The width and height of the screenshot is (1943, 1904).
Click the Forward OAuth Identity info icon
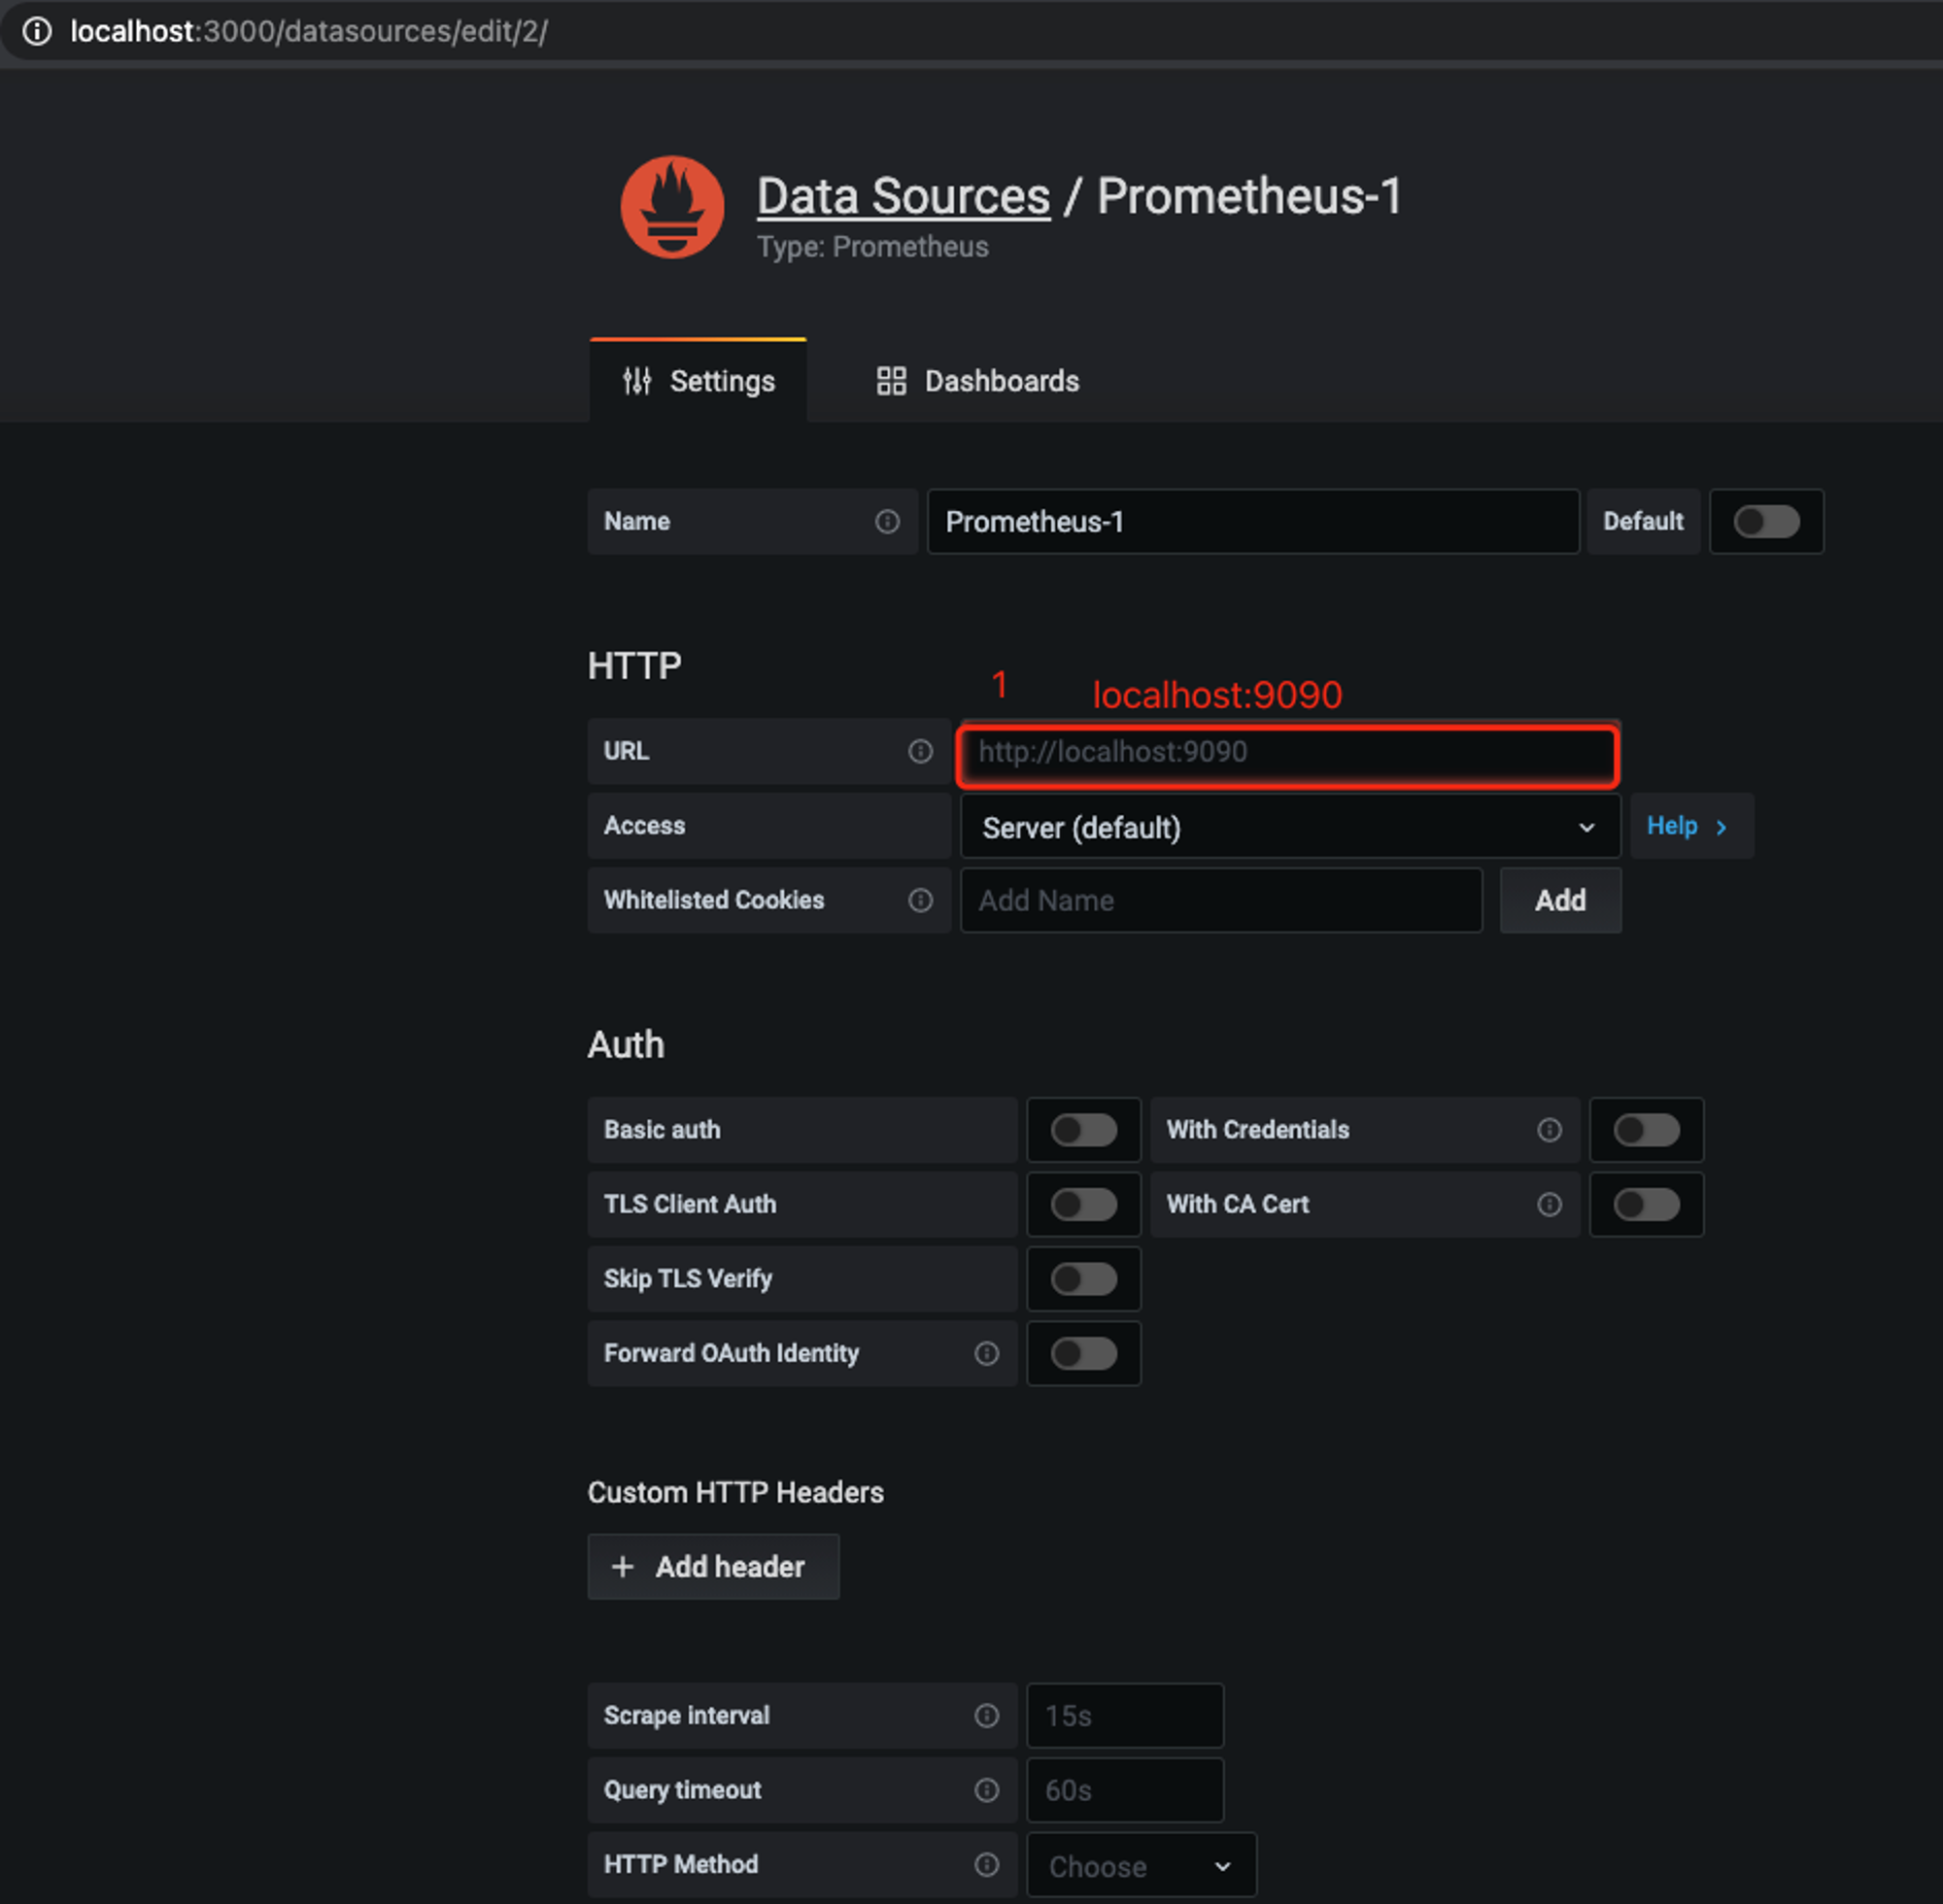coord(986,1353)
